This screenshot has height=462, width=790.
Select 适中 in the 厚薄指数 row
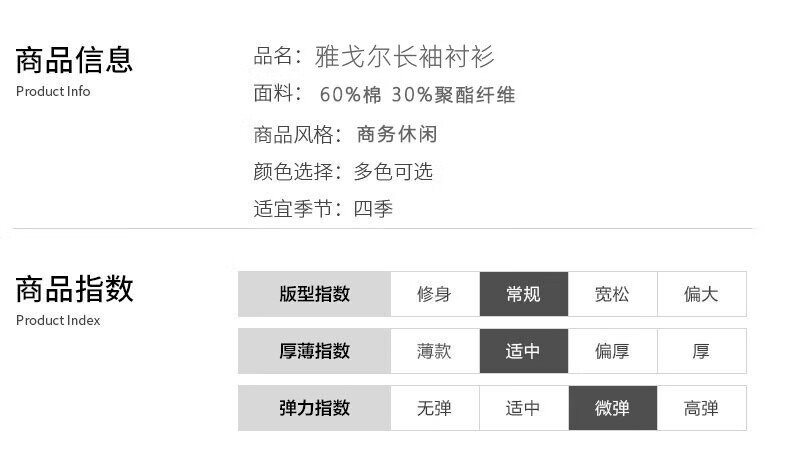pos(524,351)
